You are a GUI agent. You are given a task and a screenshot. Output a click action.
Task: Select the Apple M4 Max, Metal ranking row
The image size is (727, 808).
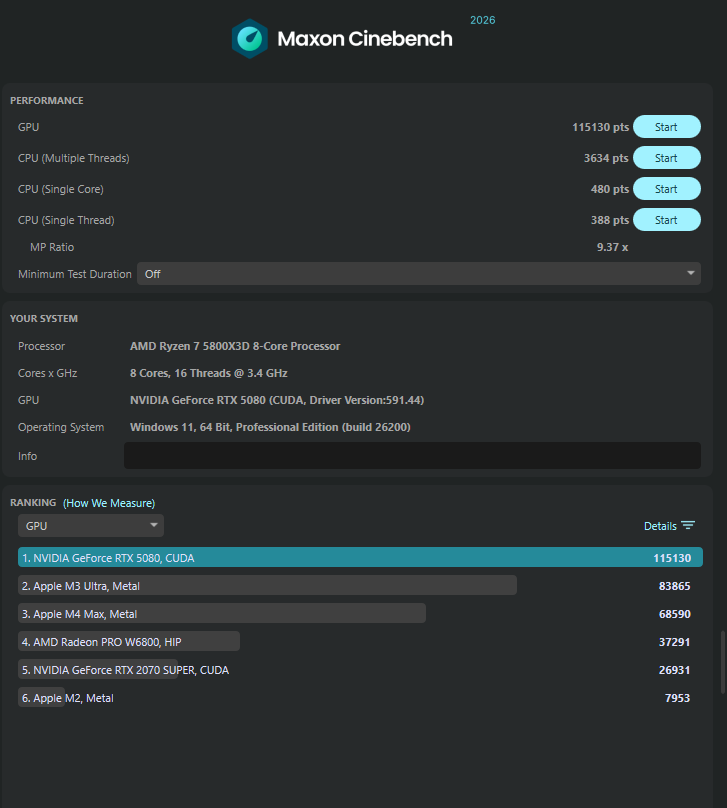coord(360,613)
